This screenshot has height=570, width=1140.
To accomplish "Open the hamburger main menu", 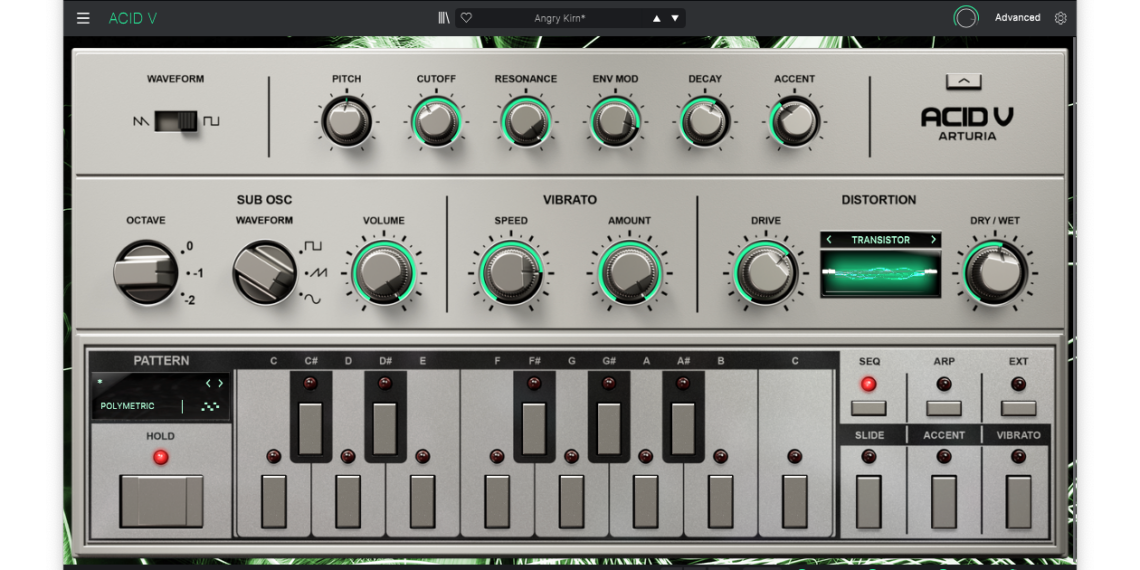I will coord(84,18).
